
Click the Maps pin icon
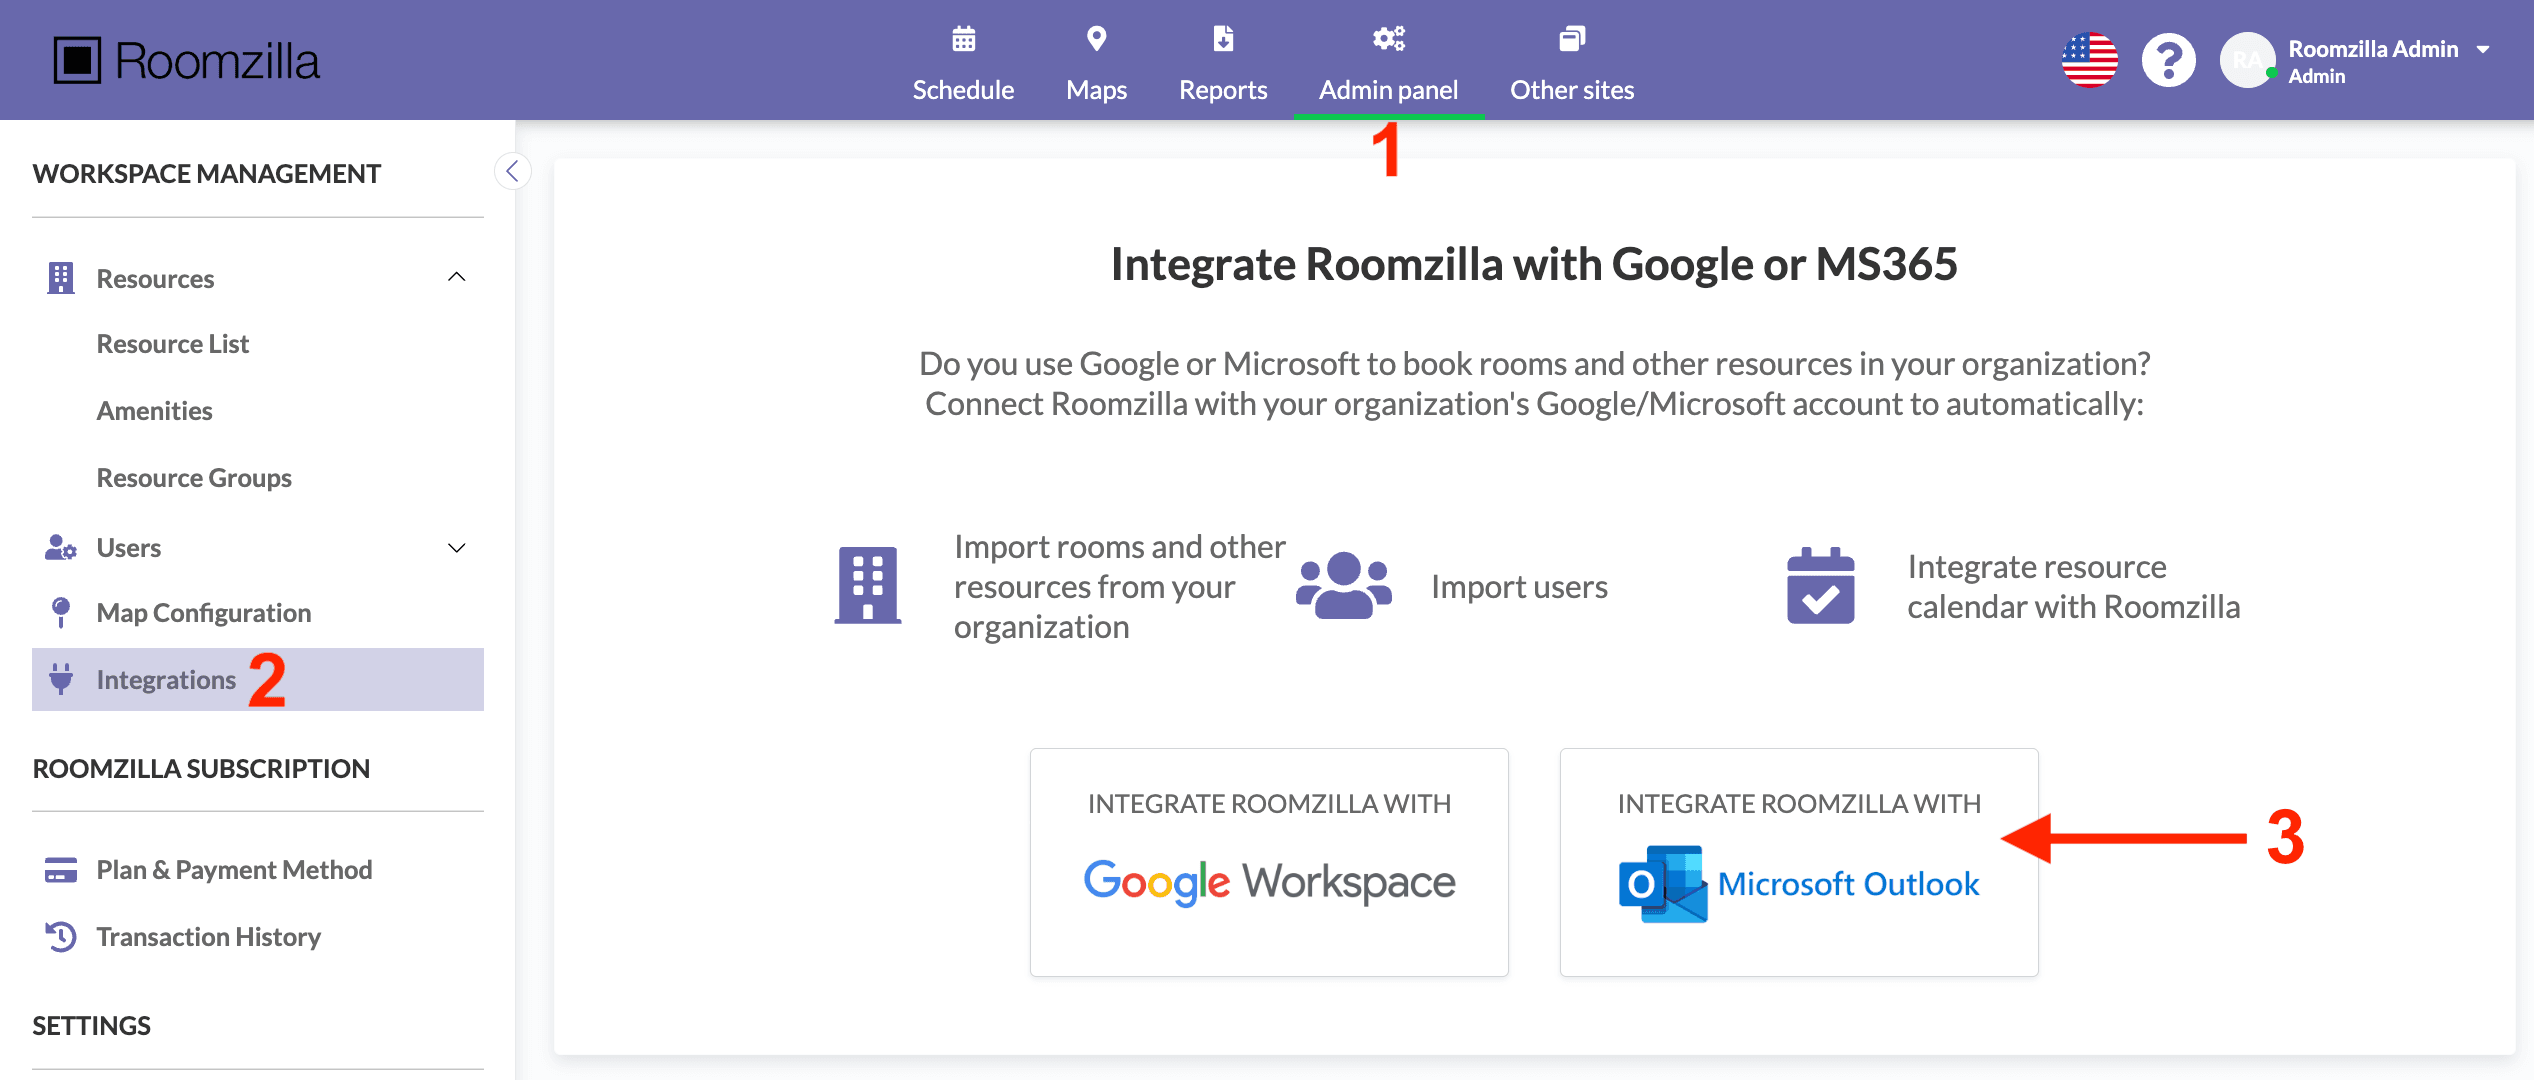click(x=1096, y=39)
